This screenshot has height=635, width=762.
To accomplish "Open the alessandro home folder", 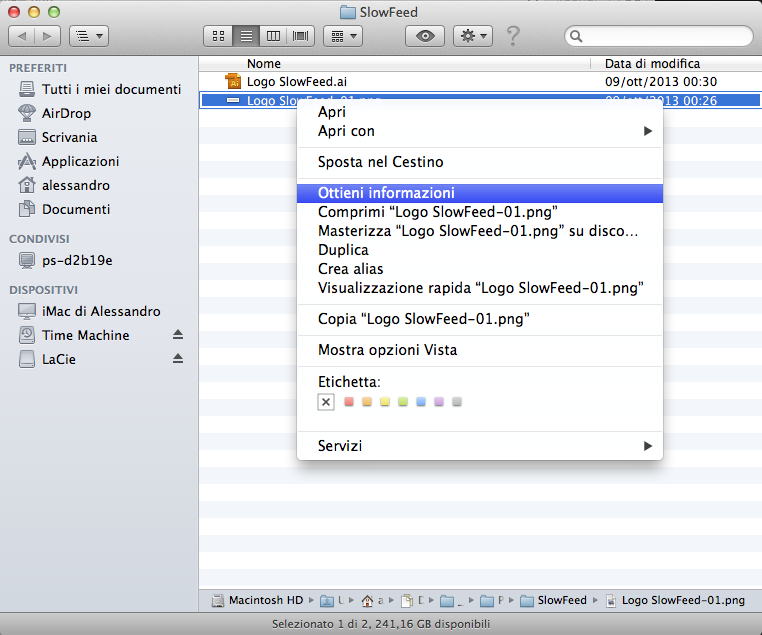I will coord(64,186).
